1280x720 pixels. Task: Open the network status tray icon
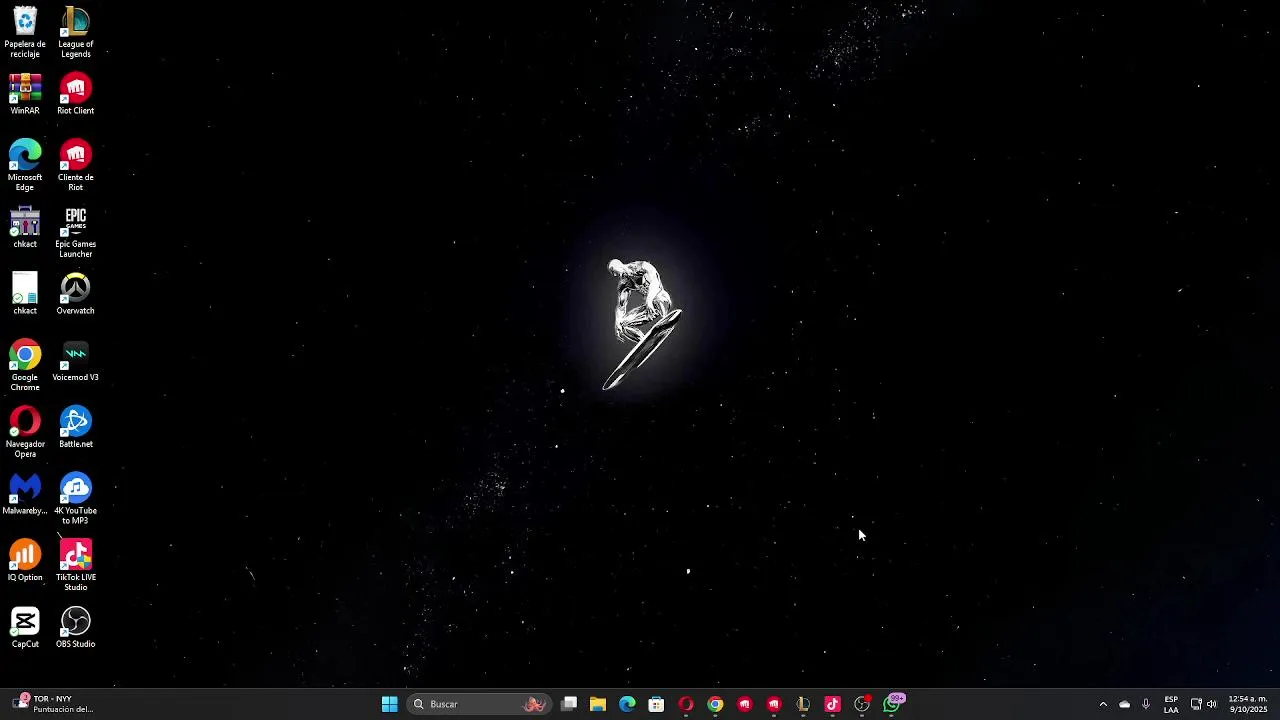click(x=1195, y=704)
